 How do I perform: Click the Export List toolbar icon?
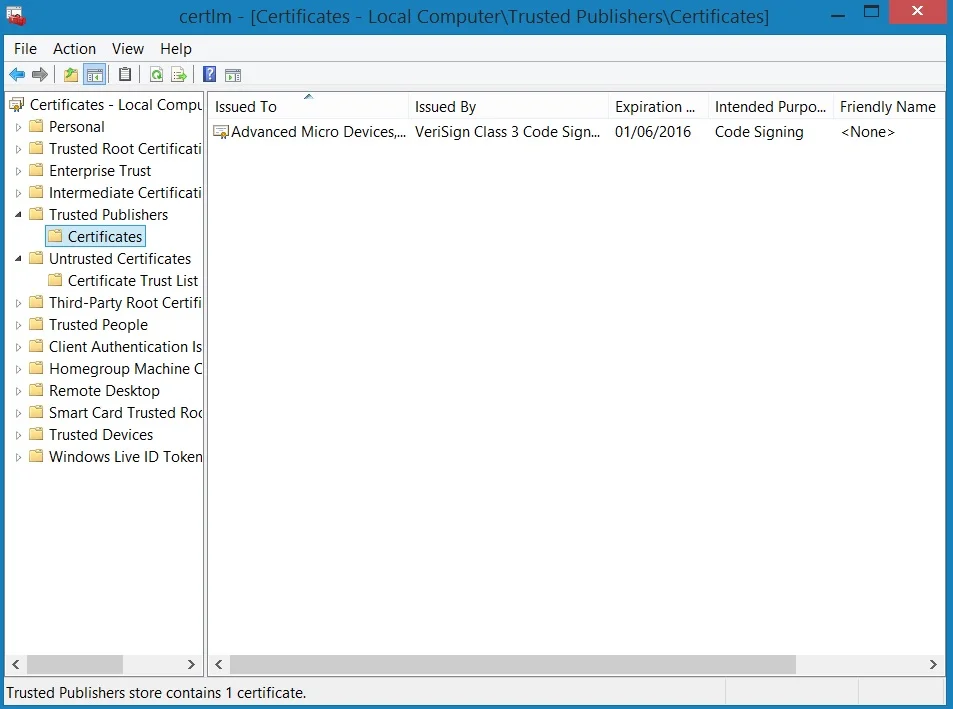pyautogui.click(x=179, y=75)
